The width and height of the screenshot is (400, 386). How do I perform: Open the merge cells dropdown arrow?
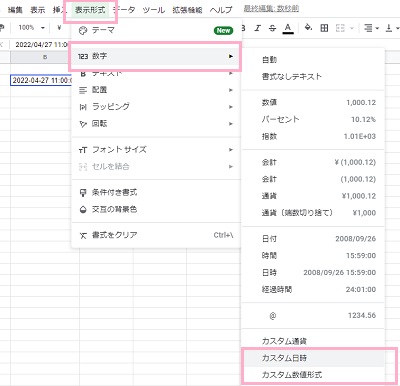(x=352, y=28)
